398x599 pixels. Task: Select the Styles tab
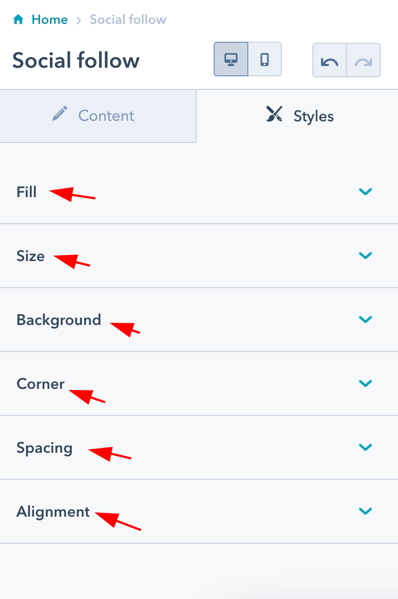tap(298, 116)
